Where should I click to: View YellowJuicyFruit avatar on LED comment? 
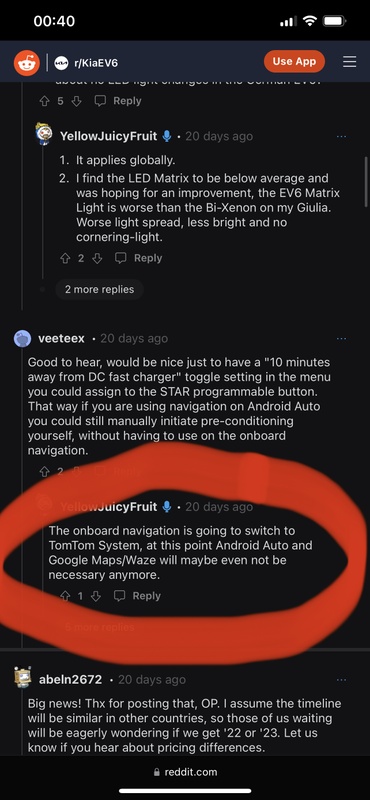click(44, 134)
